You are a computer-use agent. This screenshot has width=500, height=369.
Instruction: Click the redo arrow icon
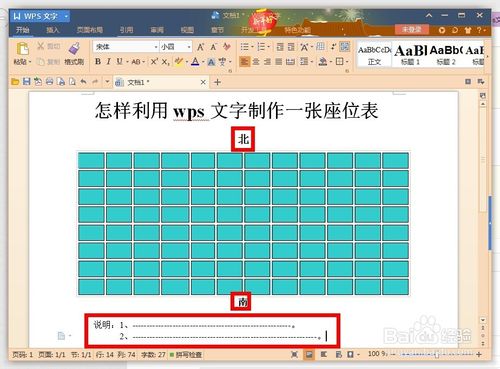[95, 81]
